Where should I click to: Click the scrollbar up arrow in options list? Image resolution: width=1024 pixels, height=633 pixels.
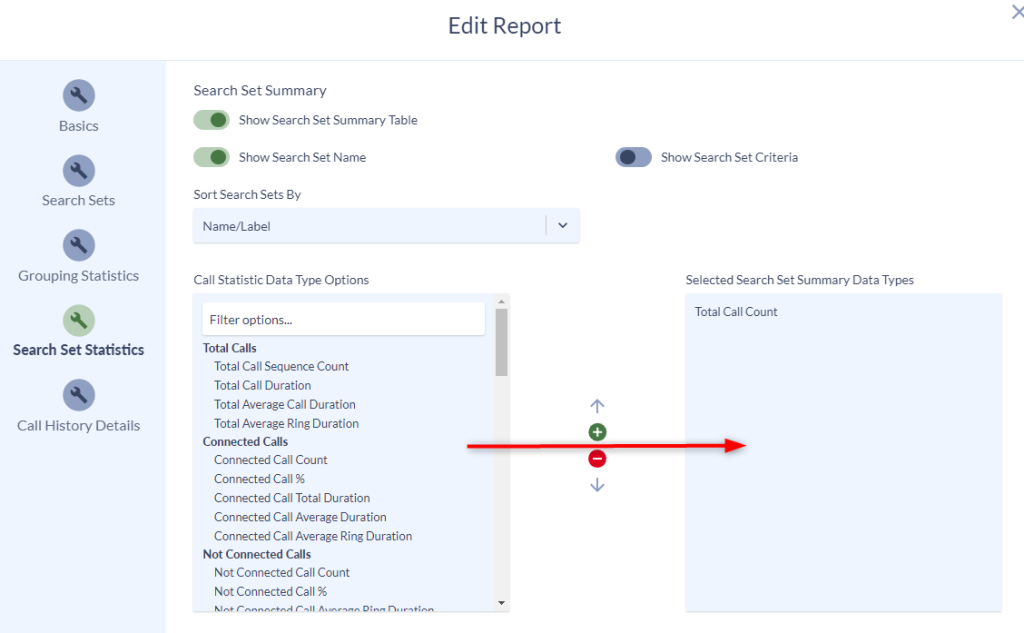pos(502,302)
